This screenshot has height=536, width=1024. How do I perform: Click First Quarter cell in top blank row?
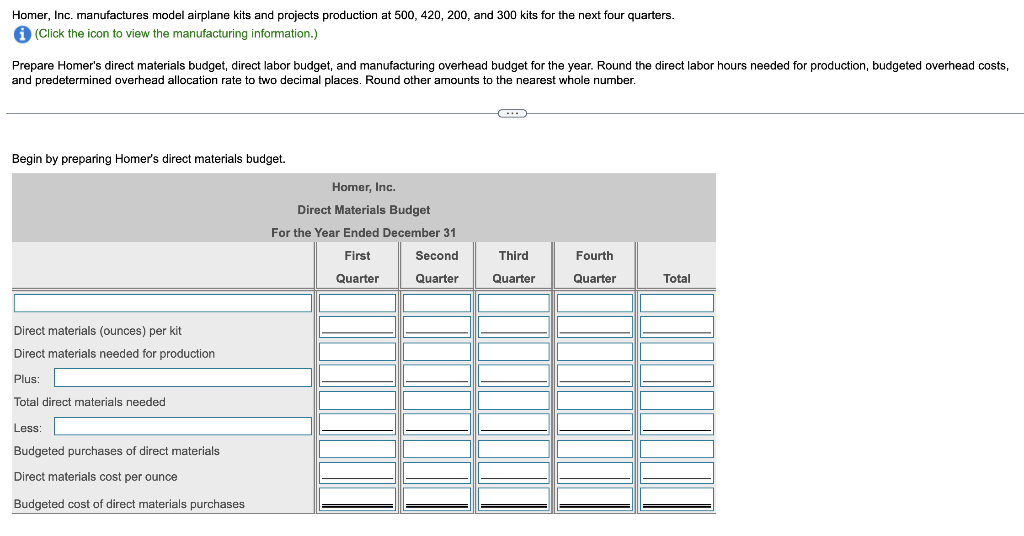point(357,303)
